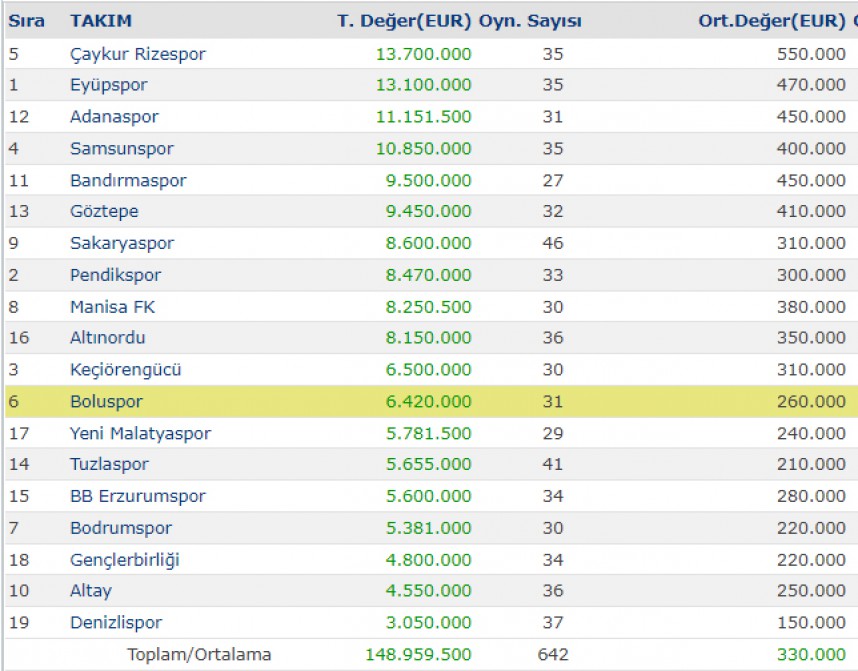
Task: Open the Bandırmaspor team page
Action: click(129, 181)
